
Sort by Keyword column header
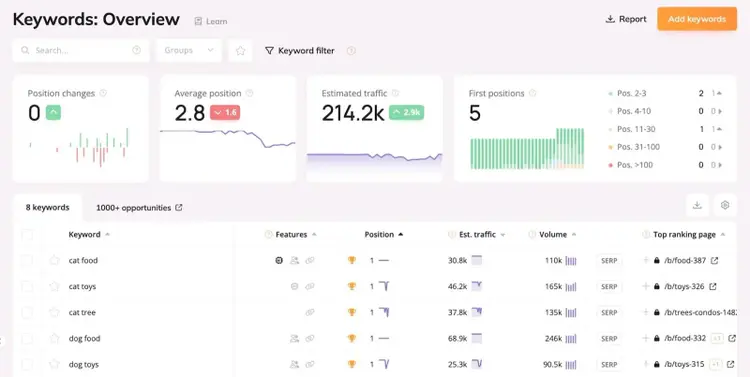pos(89,234)
